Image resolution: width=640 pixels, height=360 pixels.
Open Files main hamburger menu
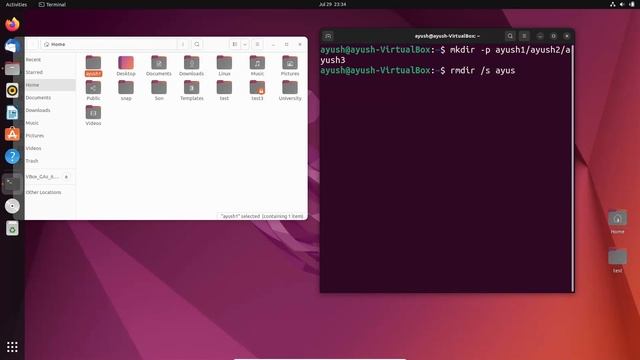click(x=258, y=44)
